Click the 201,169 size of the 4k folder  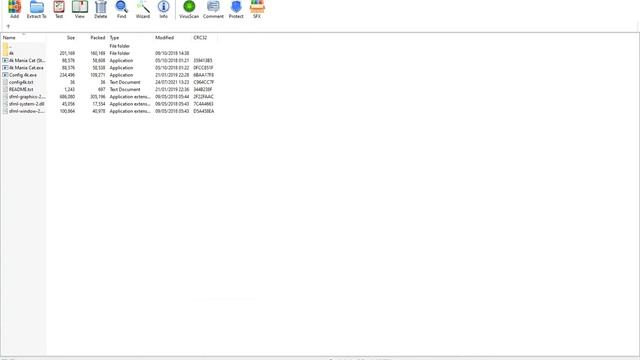[x=67, y=53]
